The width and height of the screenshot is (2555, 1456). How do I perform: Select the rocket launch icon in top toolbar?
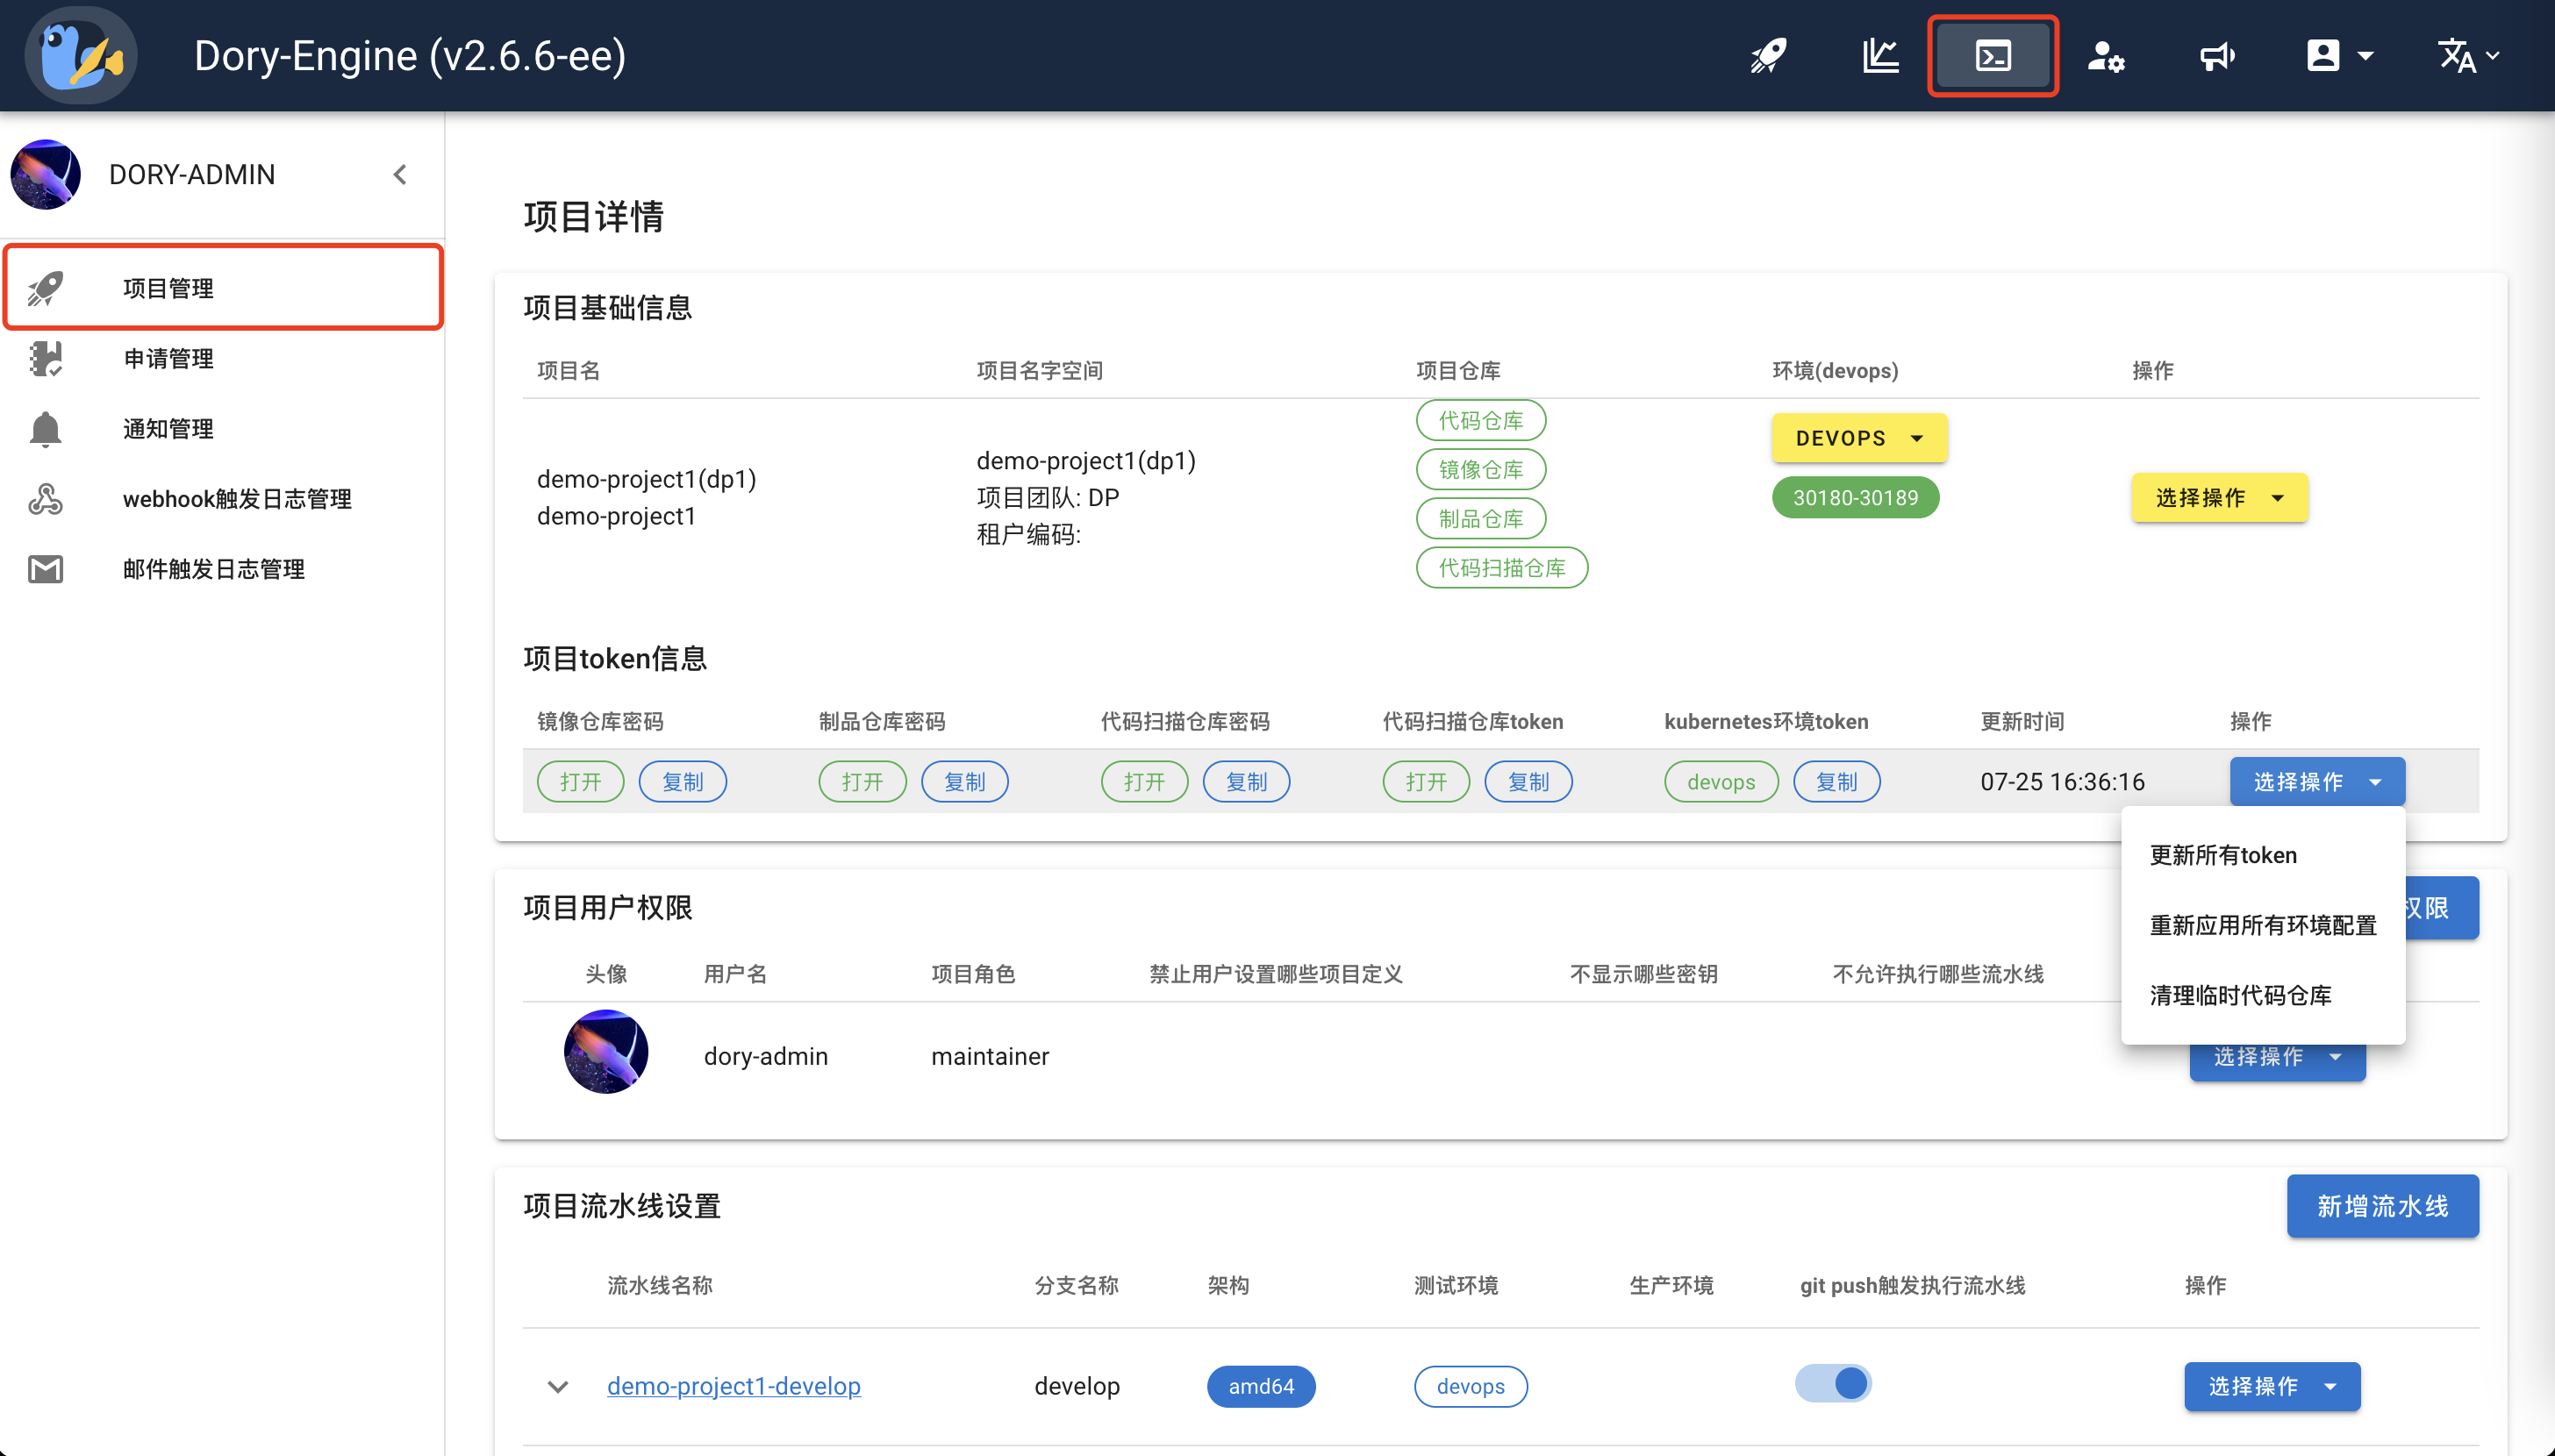point(1767,55)
